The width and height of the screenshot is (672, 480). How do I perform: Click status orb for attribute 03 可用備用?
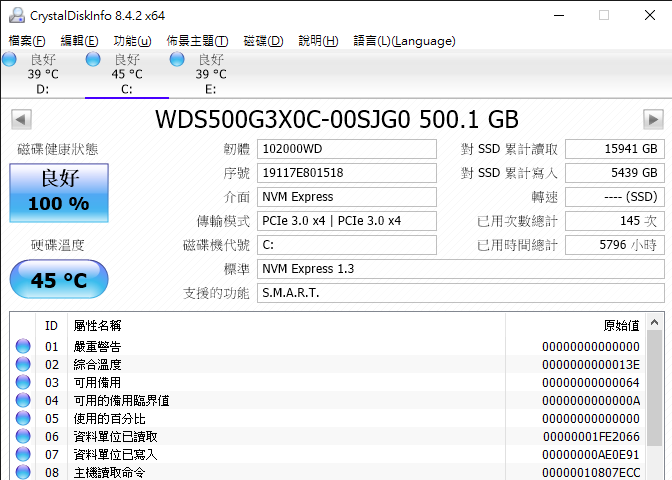23,382
